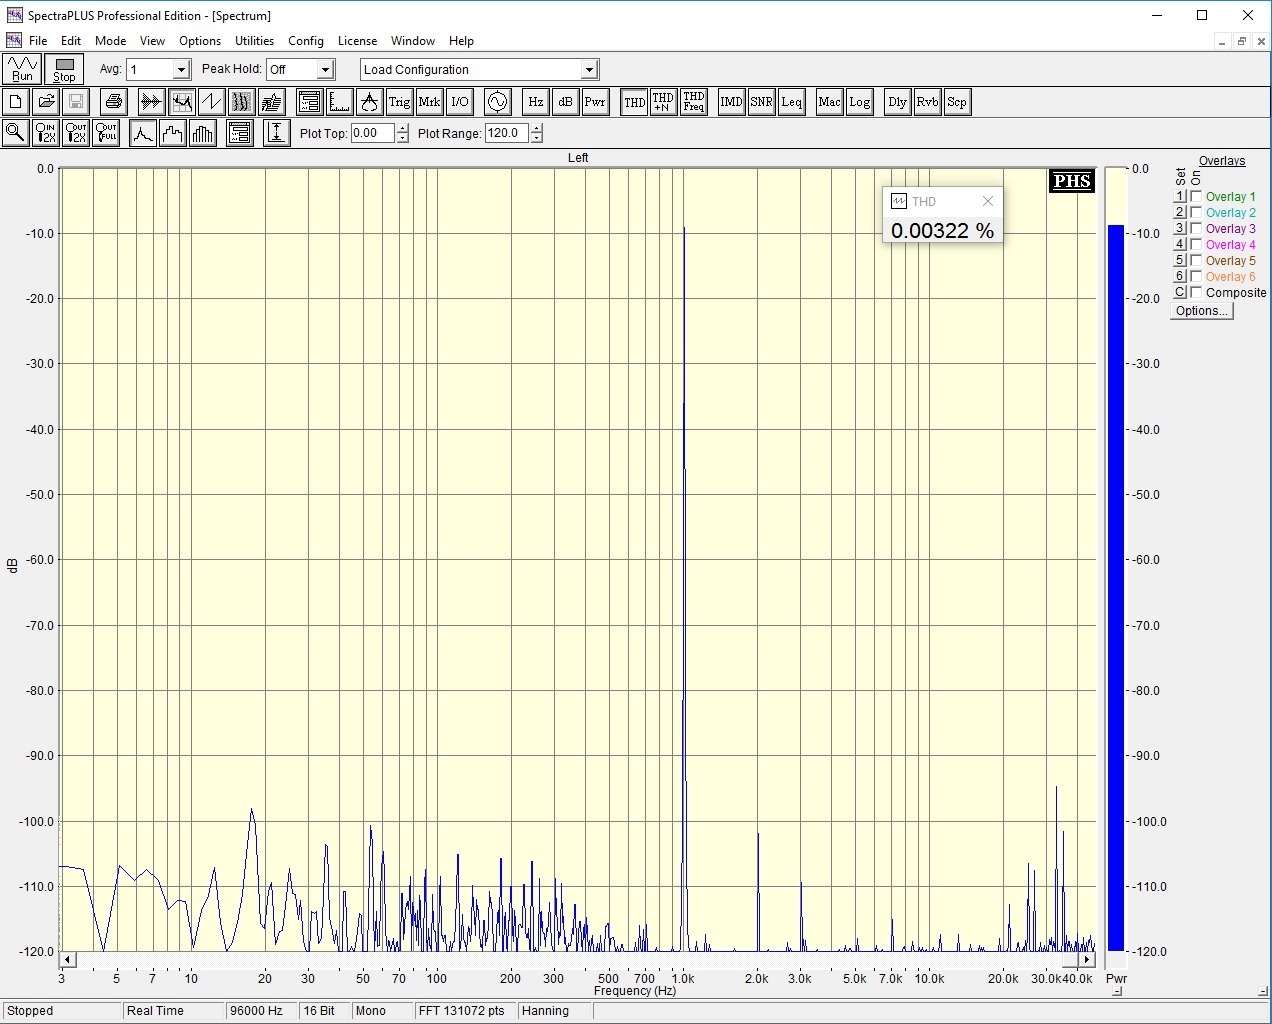
Task: Open the Peak Hold dropdown
Action: click(325, 70)
